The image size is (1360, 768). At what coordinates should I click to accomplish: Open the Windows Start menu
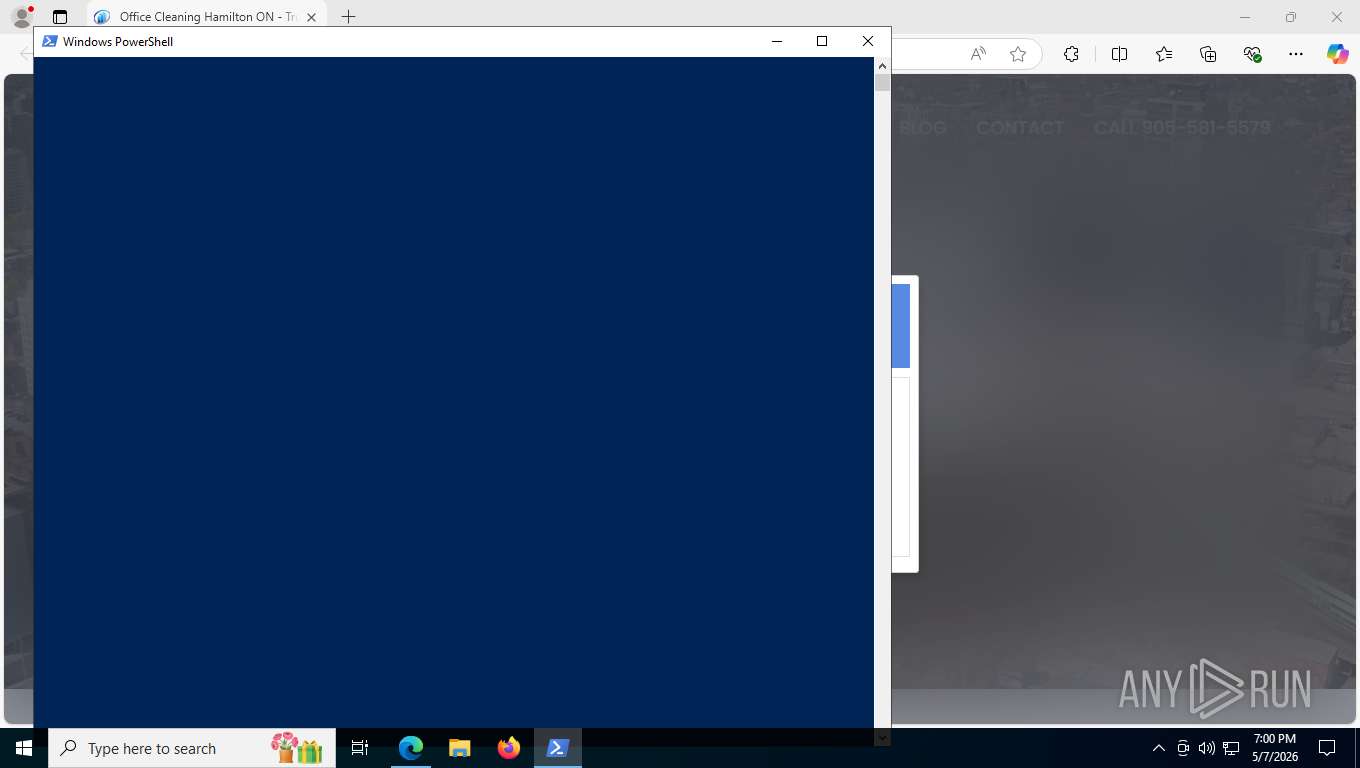[x=24, y=748]
